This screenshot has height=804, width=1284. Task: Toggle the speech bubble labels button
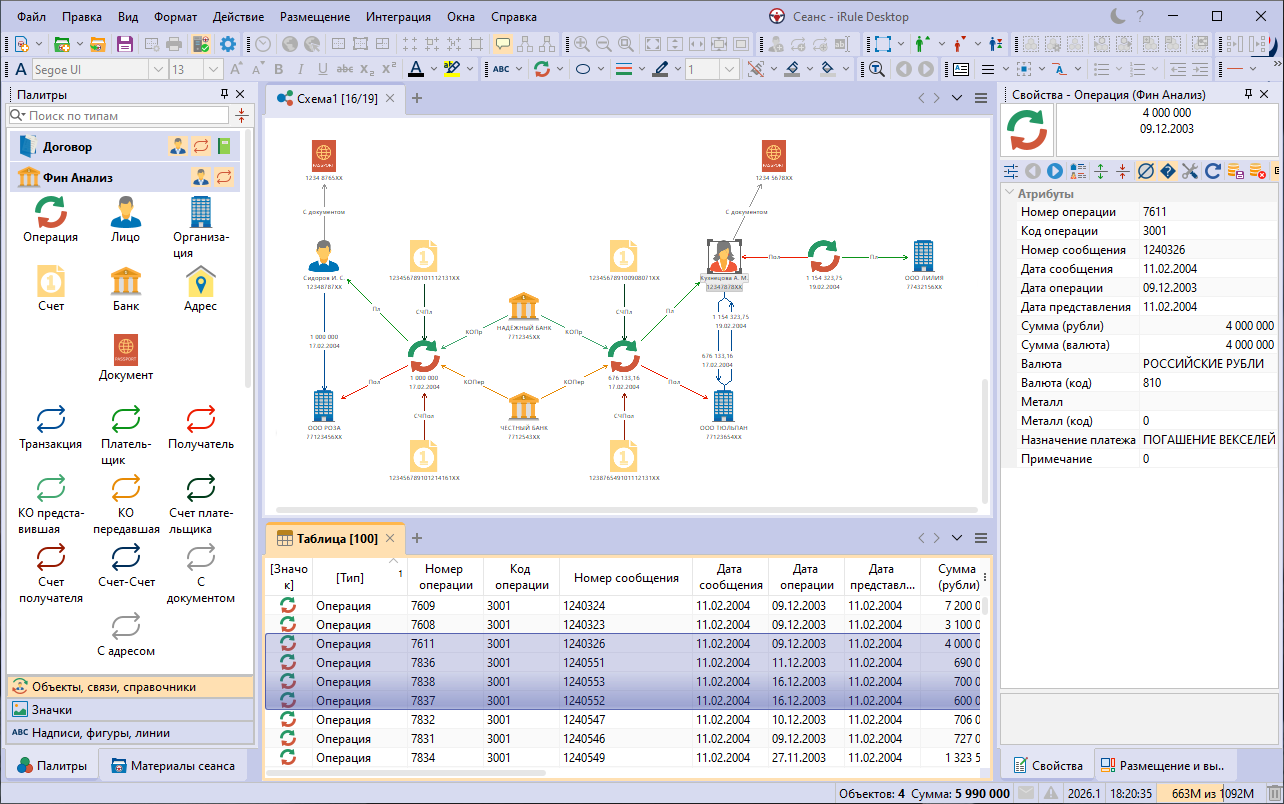pyautogui.click(x=502, y=44)
